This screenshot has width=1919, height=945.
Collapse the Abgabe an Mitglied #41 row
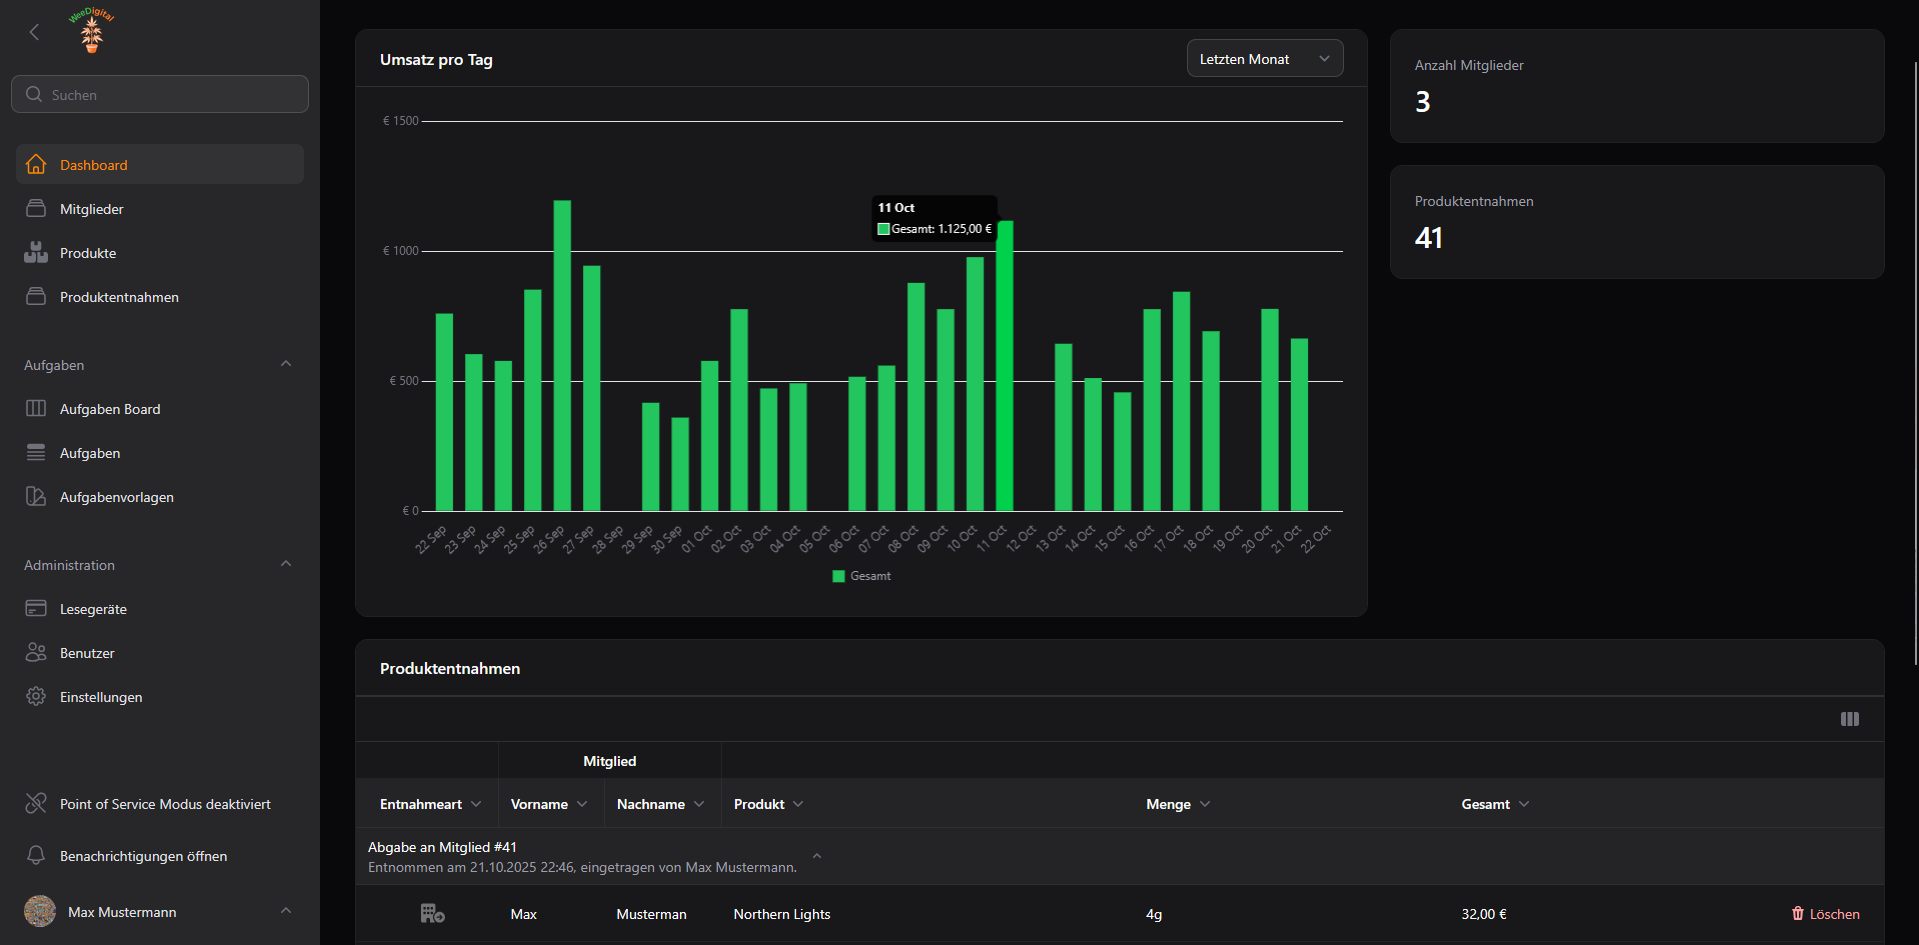point(816,856)
